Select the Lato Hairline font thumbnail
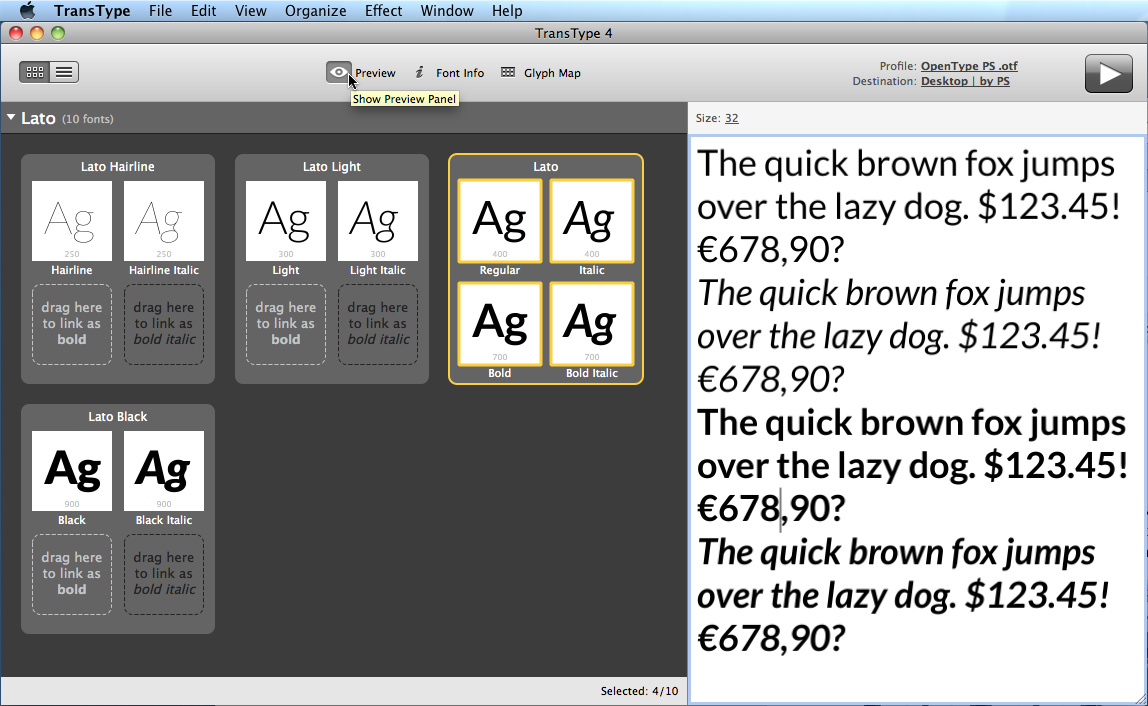This screenshot has height=706, width=1148. tap(72, 220)
